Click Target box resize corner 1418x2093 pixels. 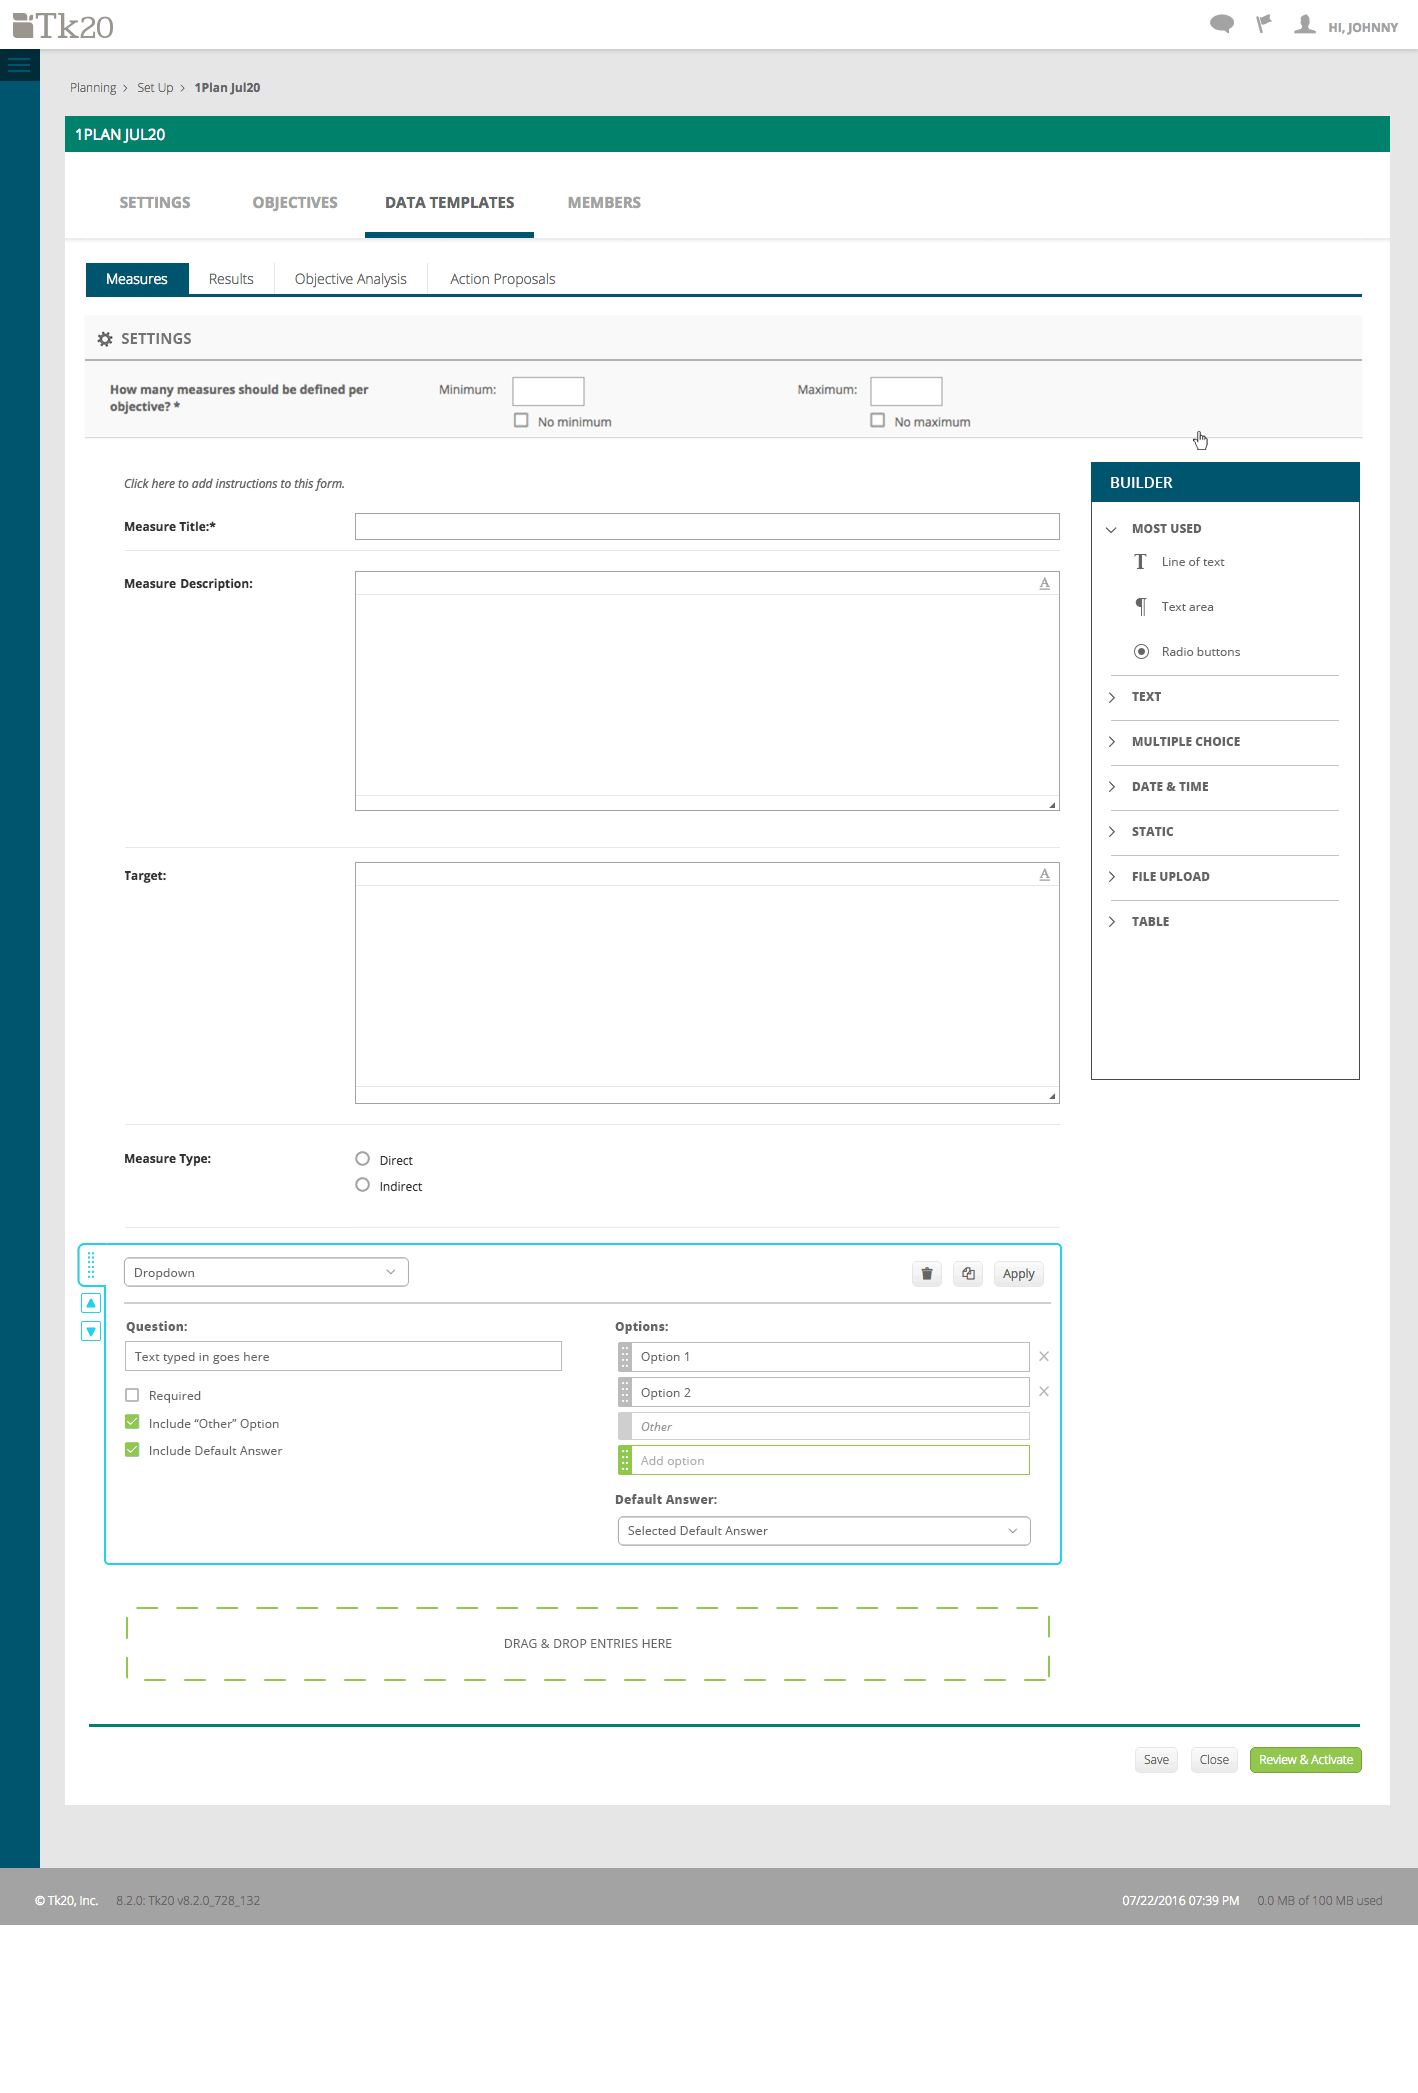[x=1052, y=1096]
